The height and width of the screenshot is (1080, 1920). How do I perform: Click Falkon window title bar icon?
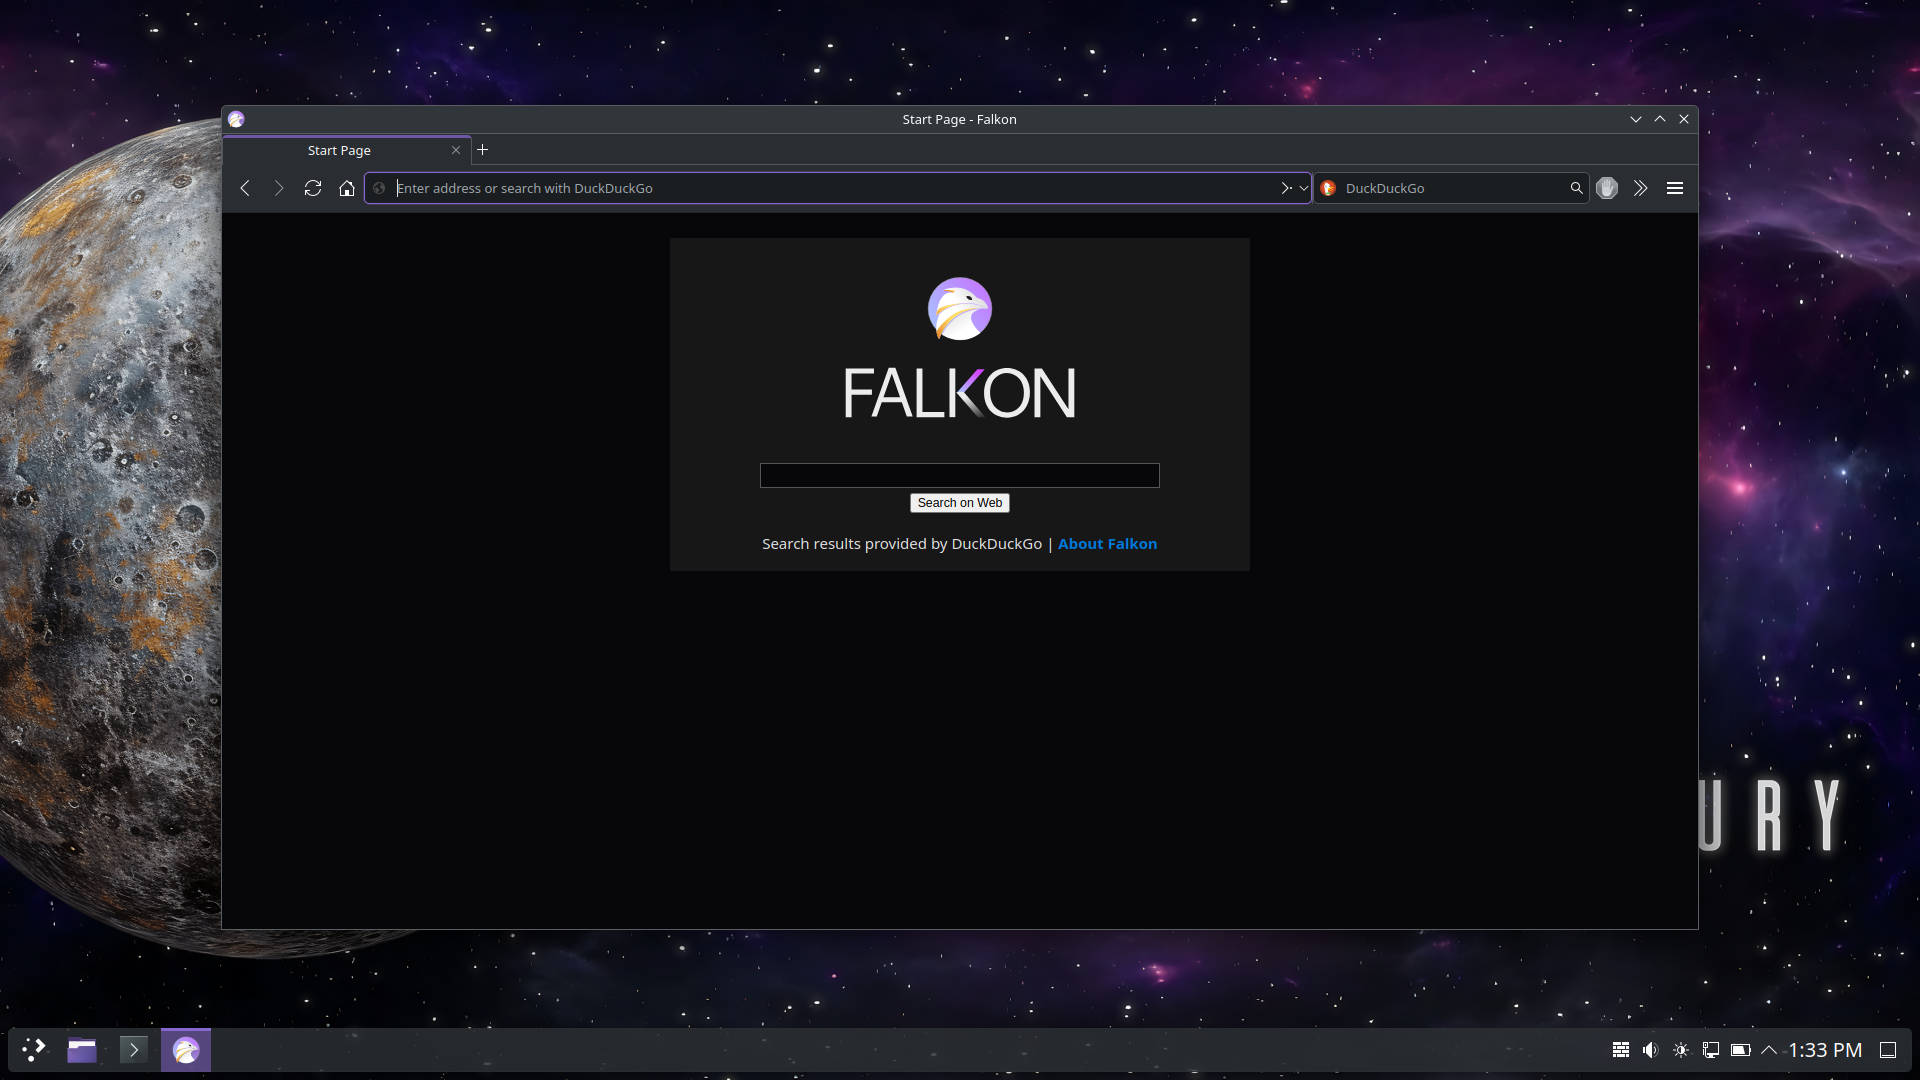click(x=236, y=119)
